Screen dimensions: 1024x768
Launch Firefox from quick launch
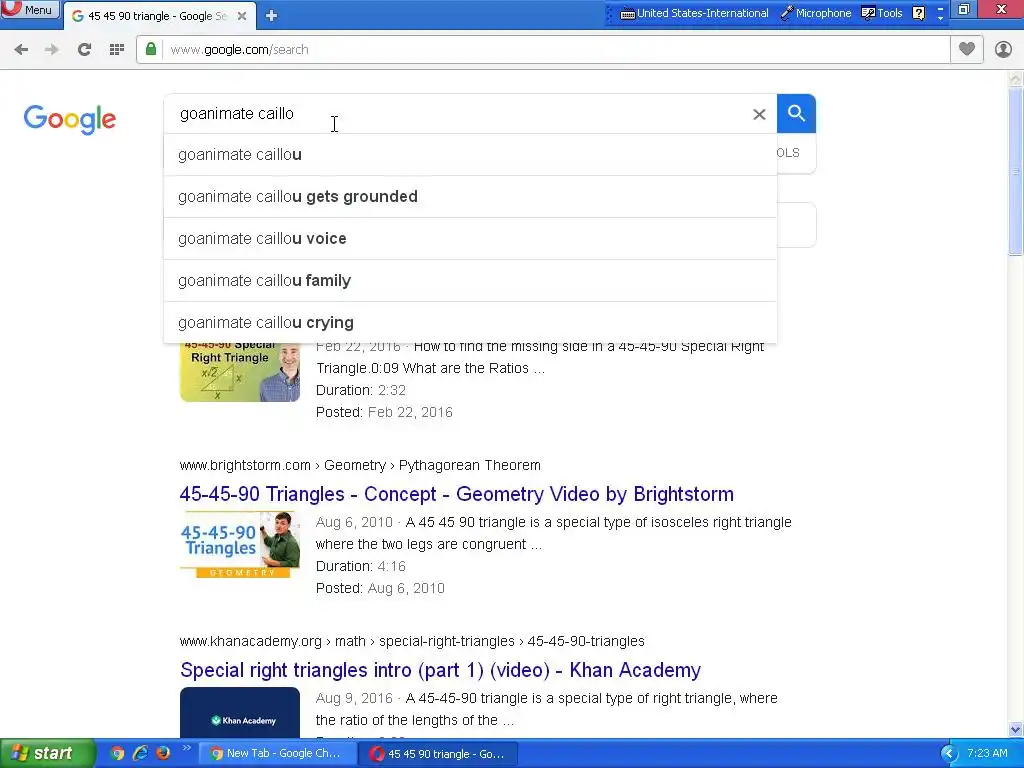(x=163, y=754)
